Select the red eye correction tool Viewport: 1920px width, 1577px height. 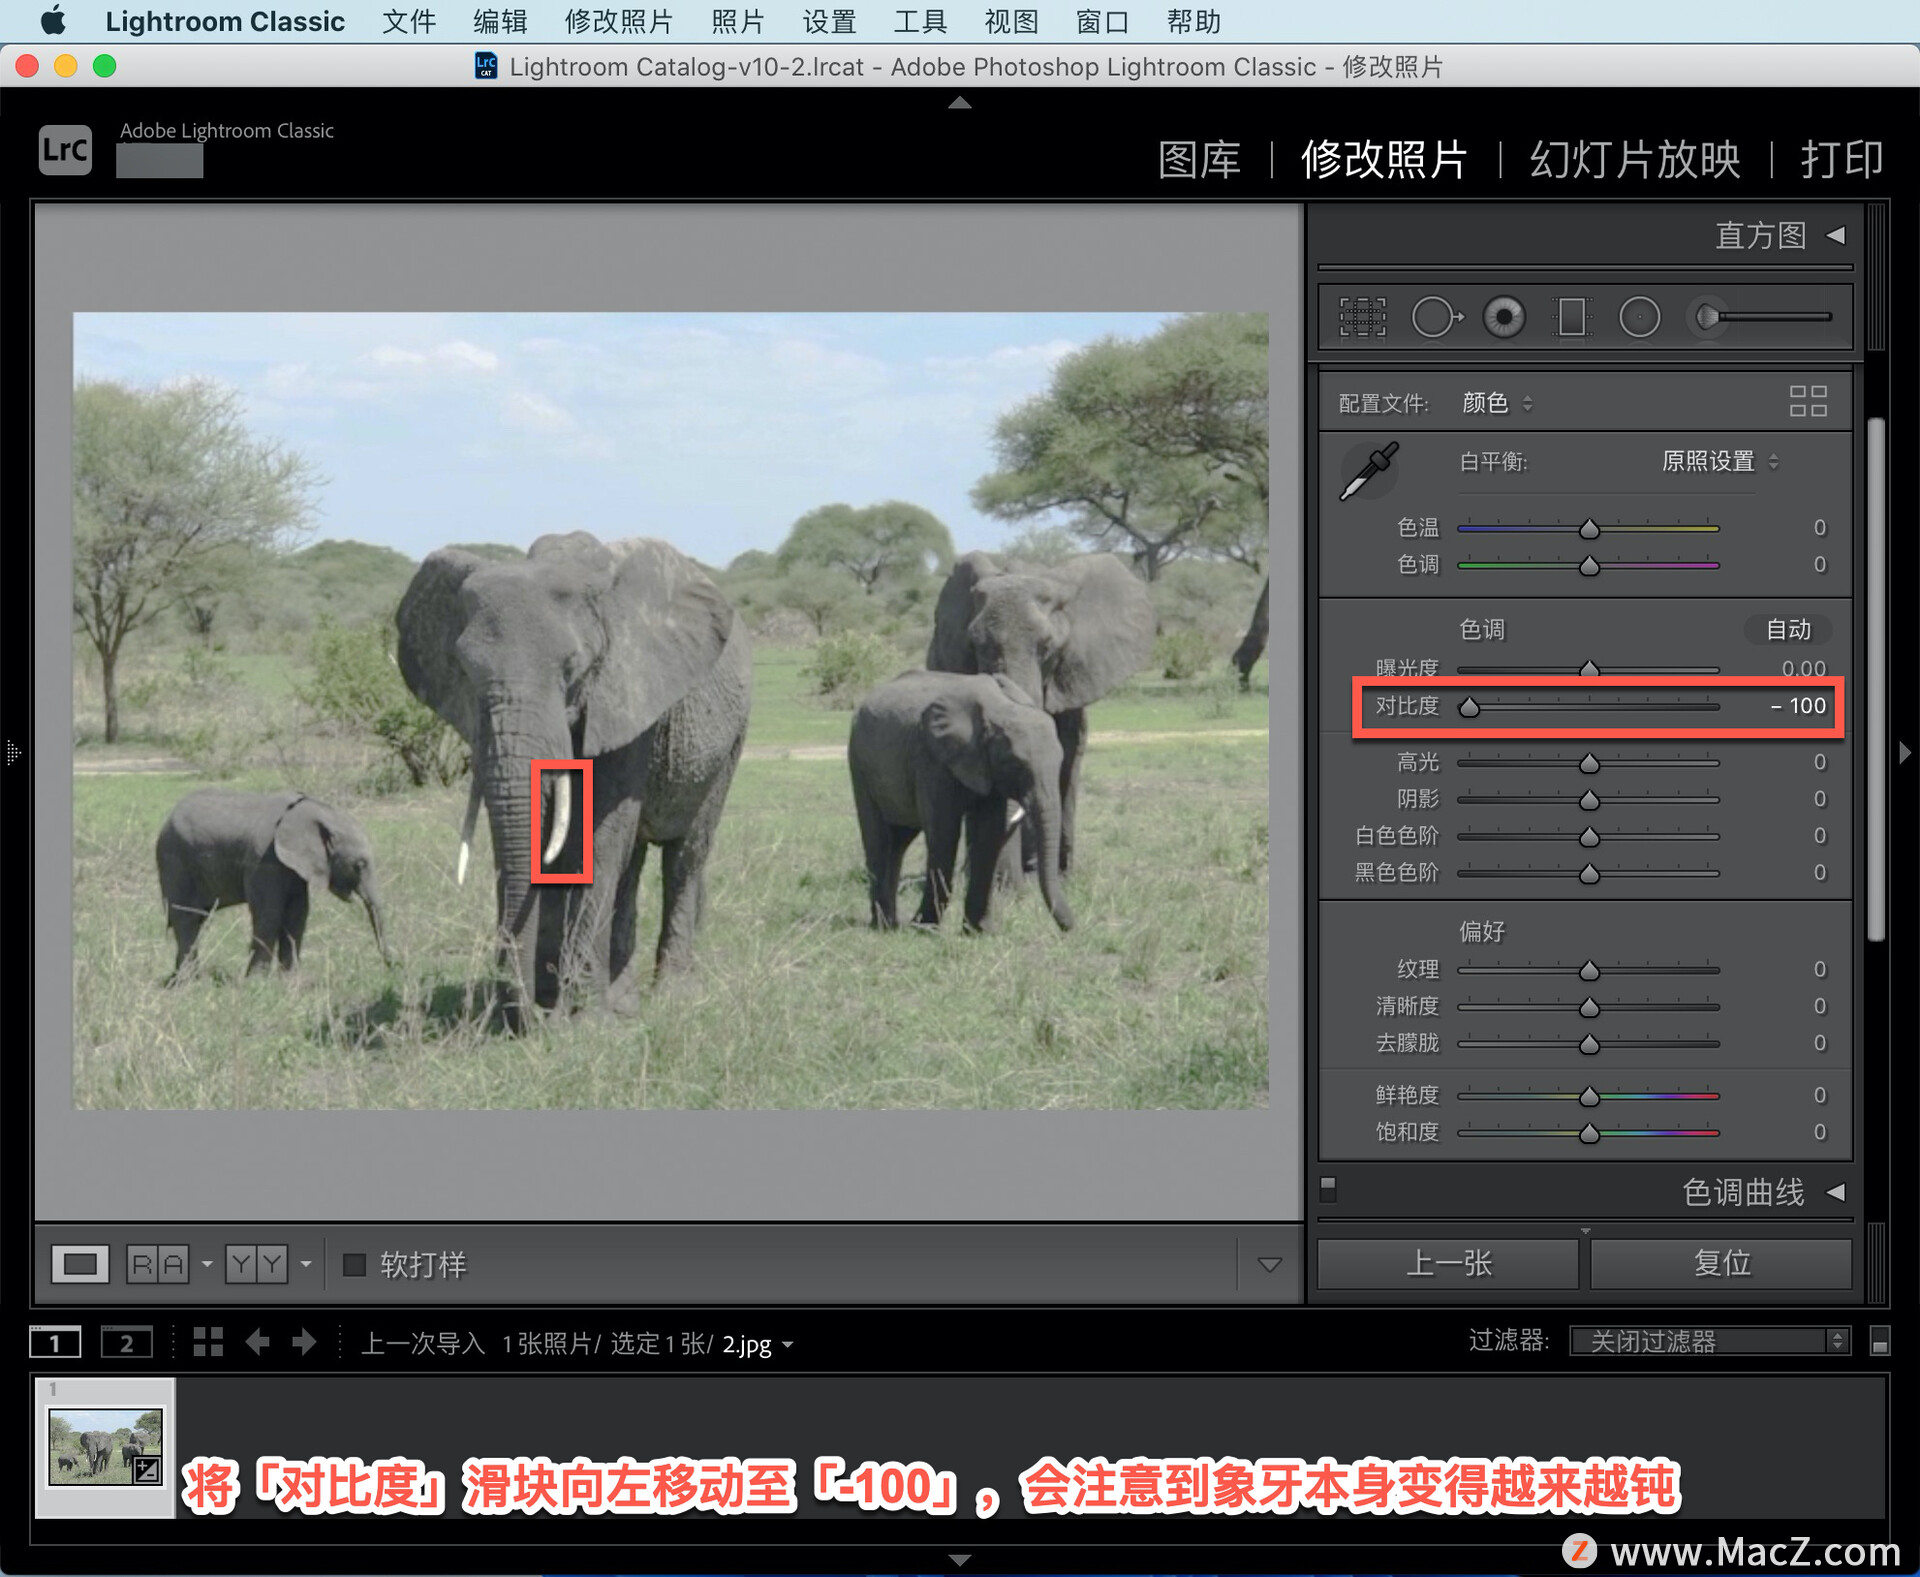coord(1504,318)
